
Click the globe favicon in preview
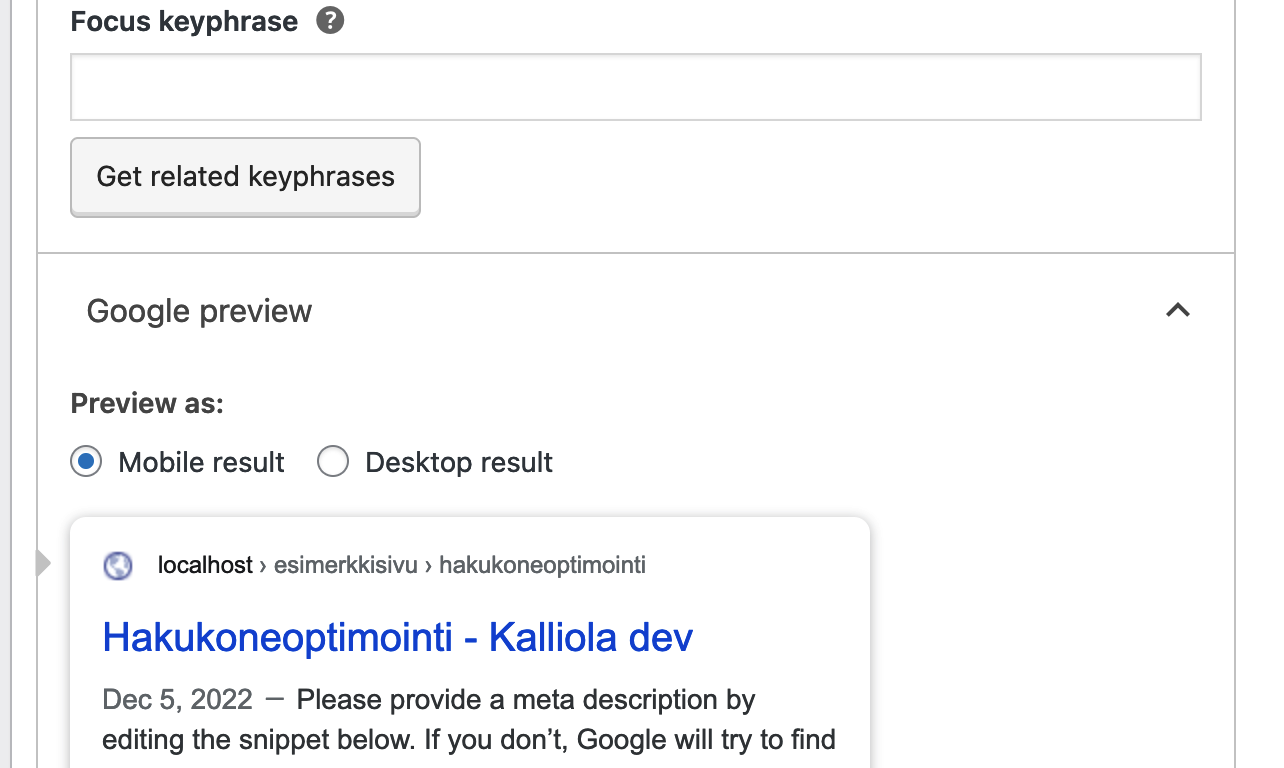click(x=118, y=566)
